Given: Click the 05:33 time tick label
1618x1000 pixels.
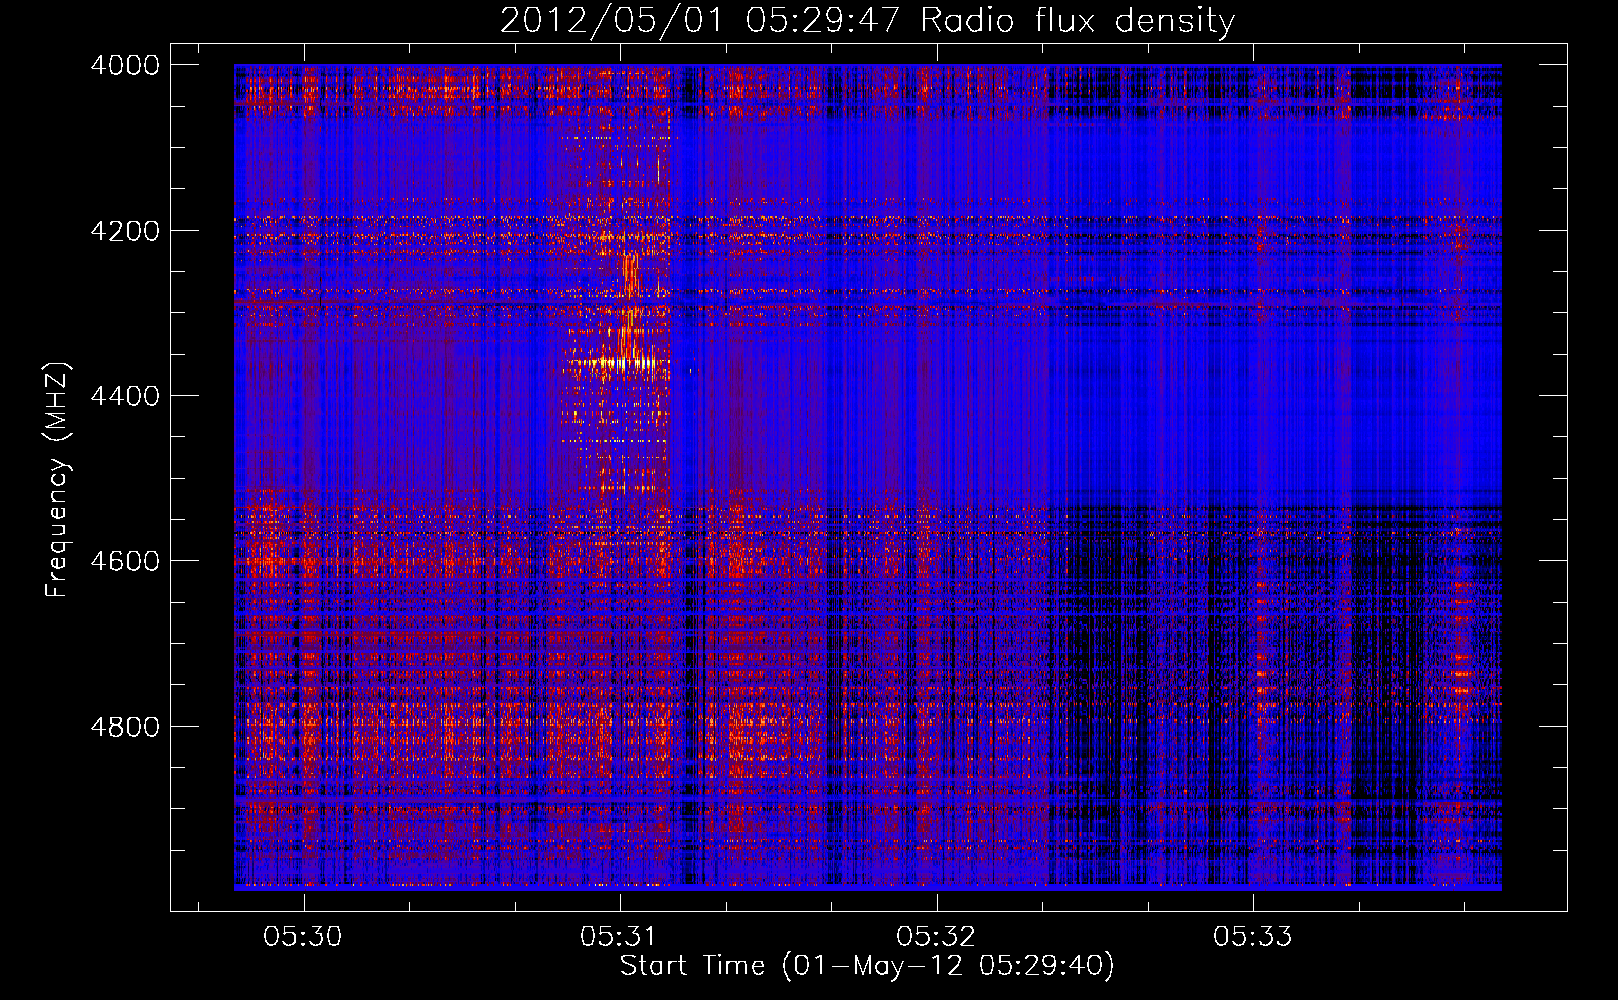Looking at the screenshot, I should pos(1253,937).
